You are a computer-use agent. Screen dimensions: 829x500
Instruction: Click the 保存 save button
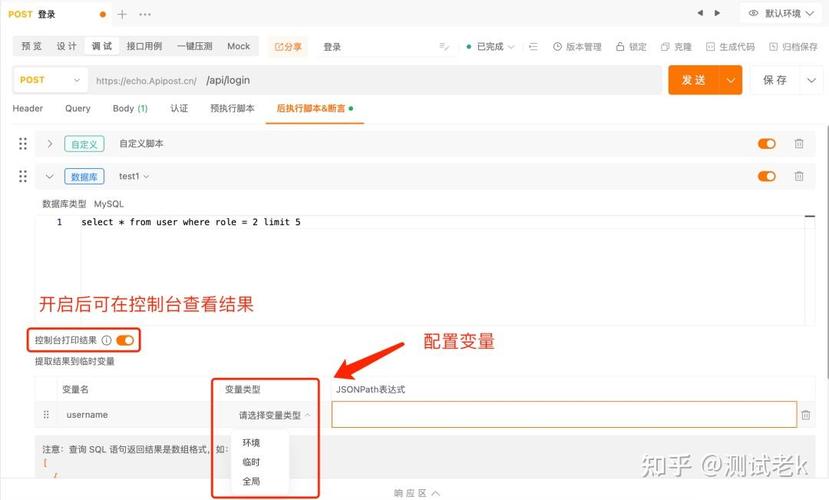775,80
